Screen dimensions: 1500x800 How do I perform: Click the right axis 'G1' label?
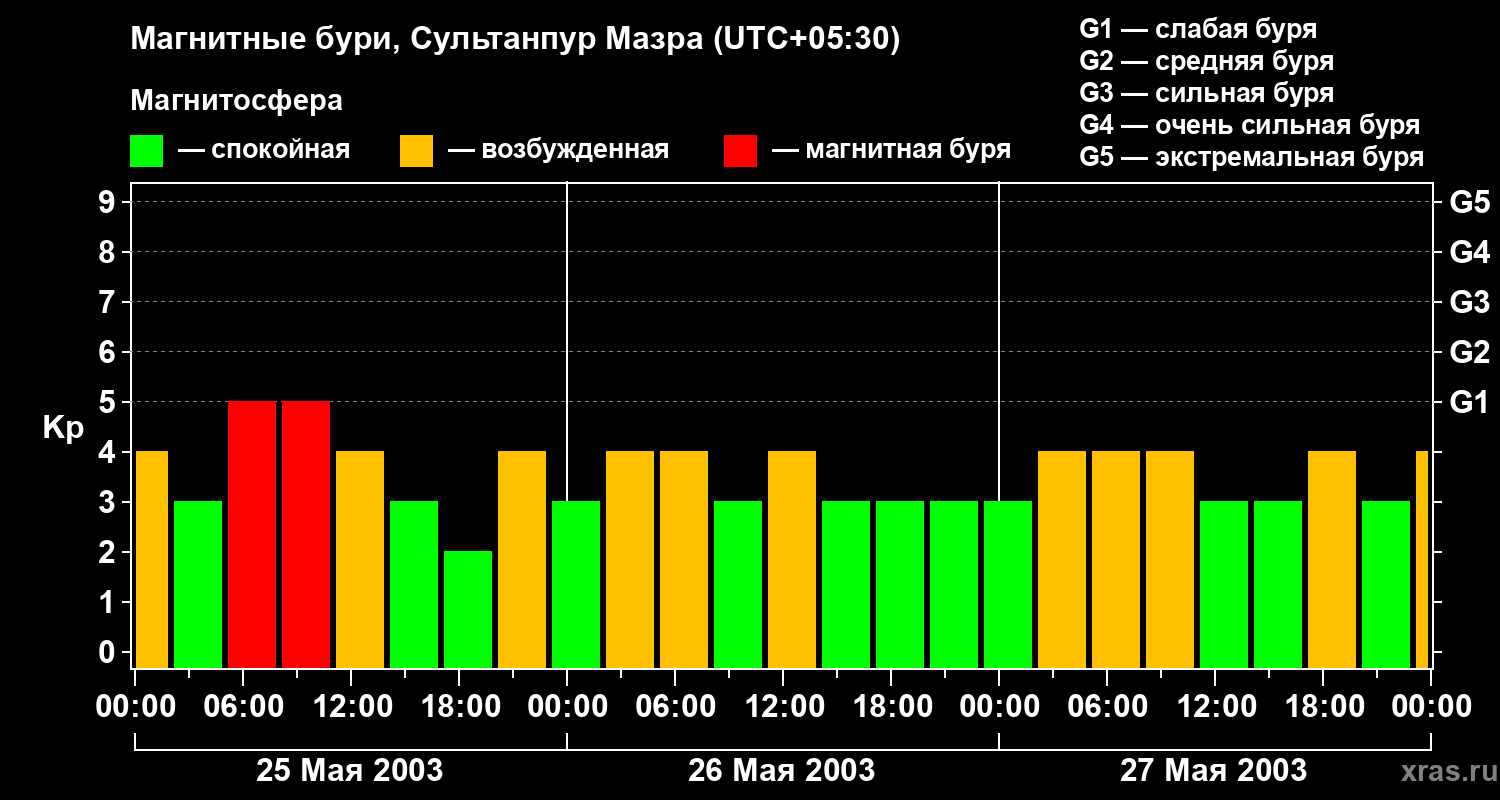point(1470,403)
